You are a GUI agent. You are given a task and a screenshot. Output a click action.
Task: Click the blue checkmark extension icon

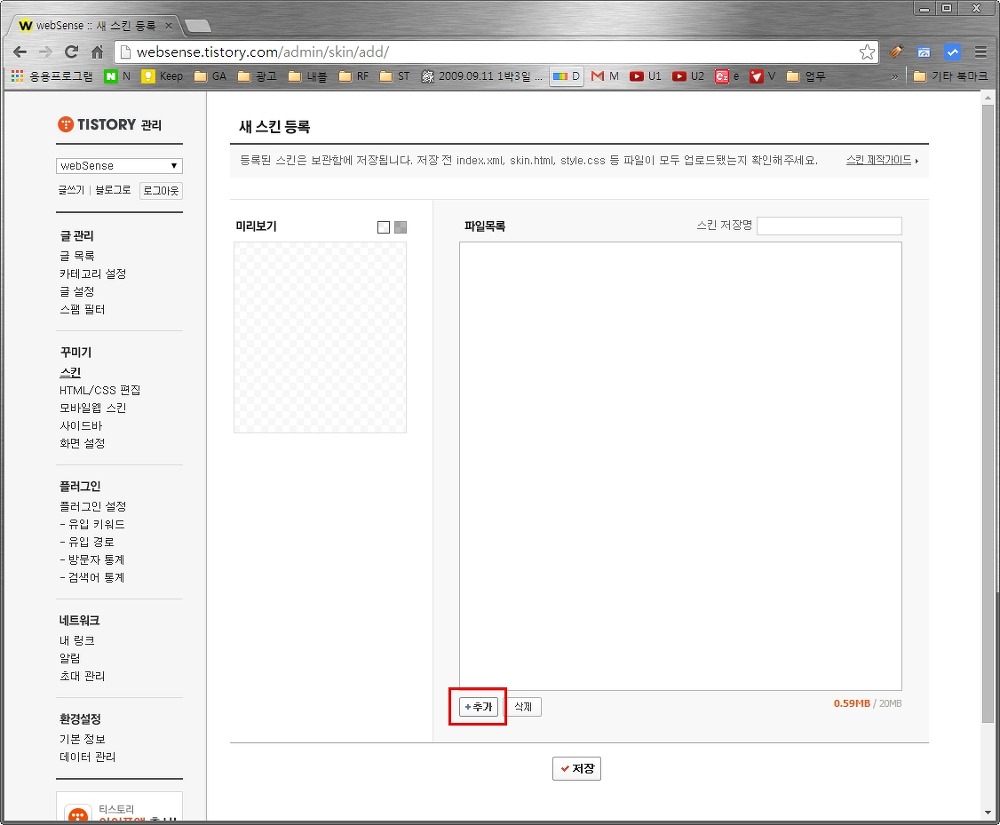coord(952,52)
